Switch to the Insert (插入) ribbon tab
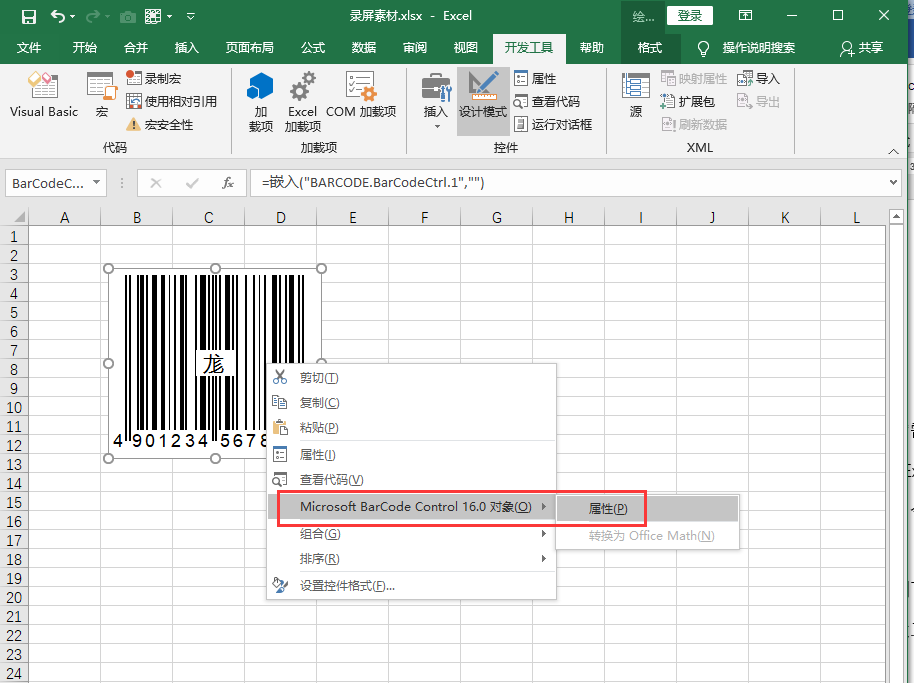Viewport: 914px width, 683px height. (187, 48)
